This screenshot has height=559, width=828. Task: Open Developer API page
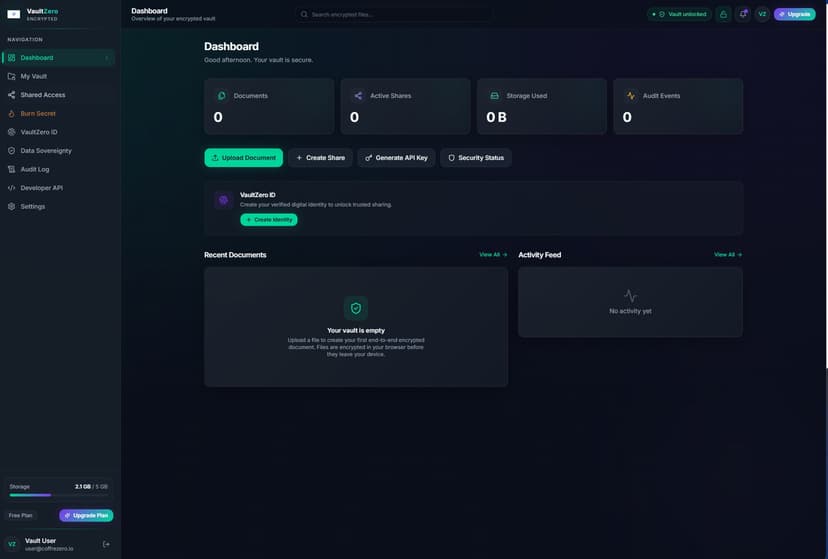(59, 188)
